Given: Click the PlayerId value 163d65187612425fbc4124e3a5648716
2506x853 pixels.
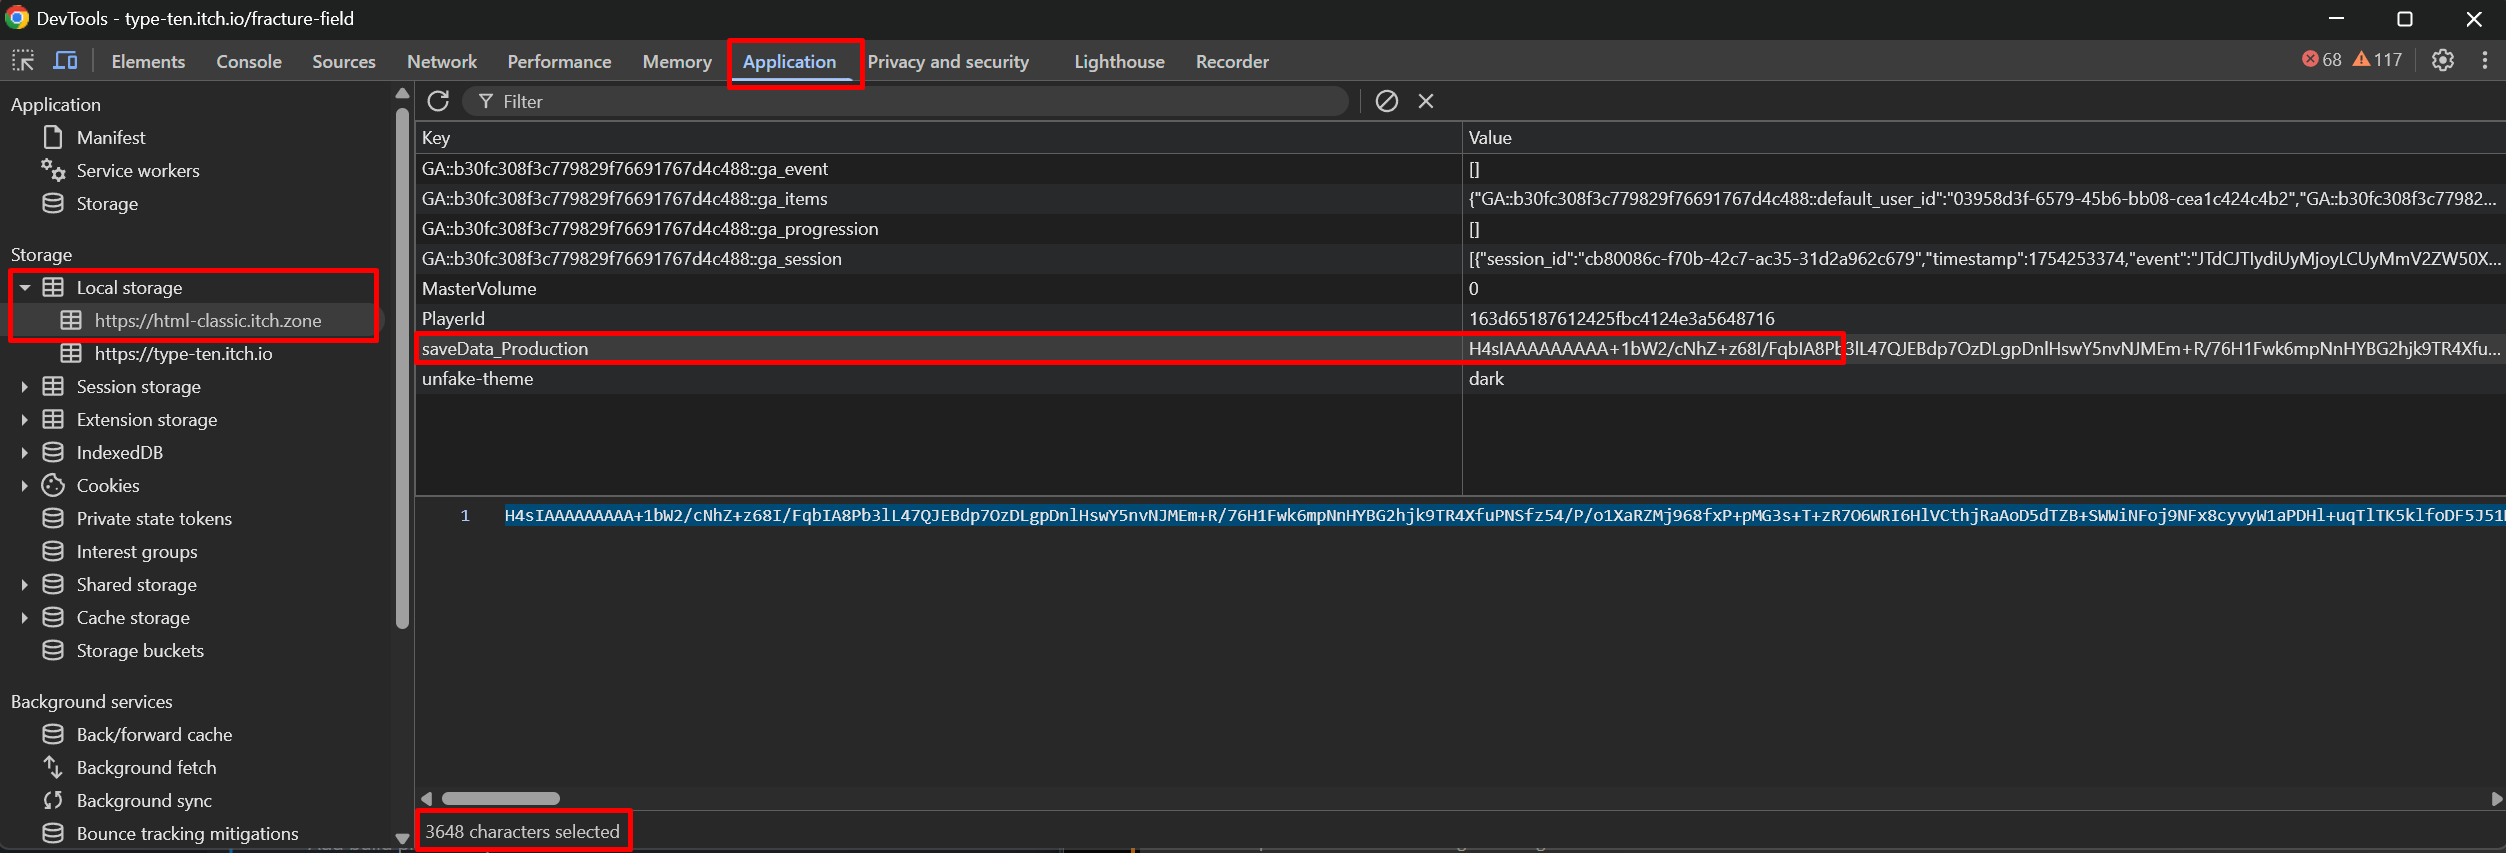Looking at the screenshot, I should click(1621, 318).
